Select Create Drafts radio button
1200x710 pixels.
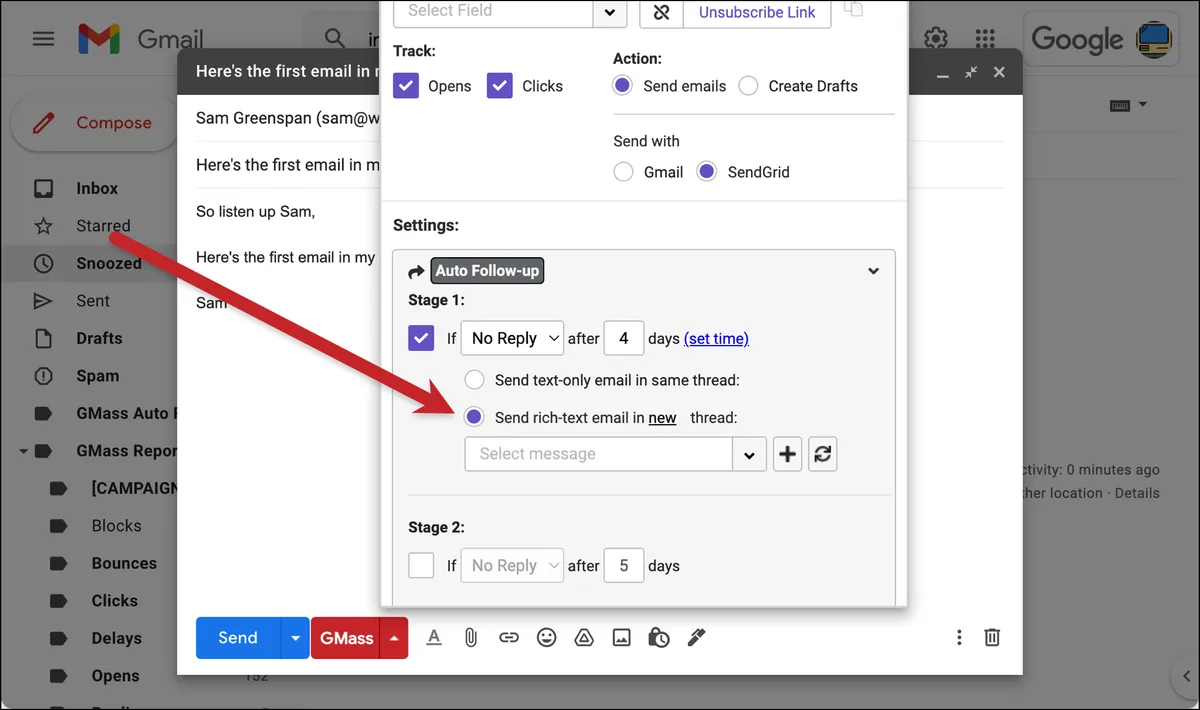point(748,86)
